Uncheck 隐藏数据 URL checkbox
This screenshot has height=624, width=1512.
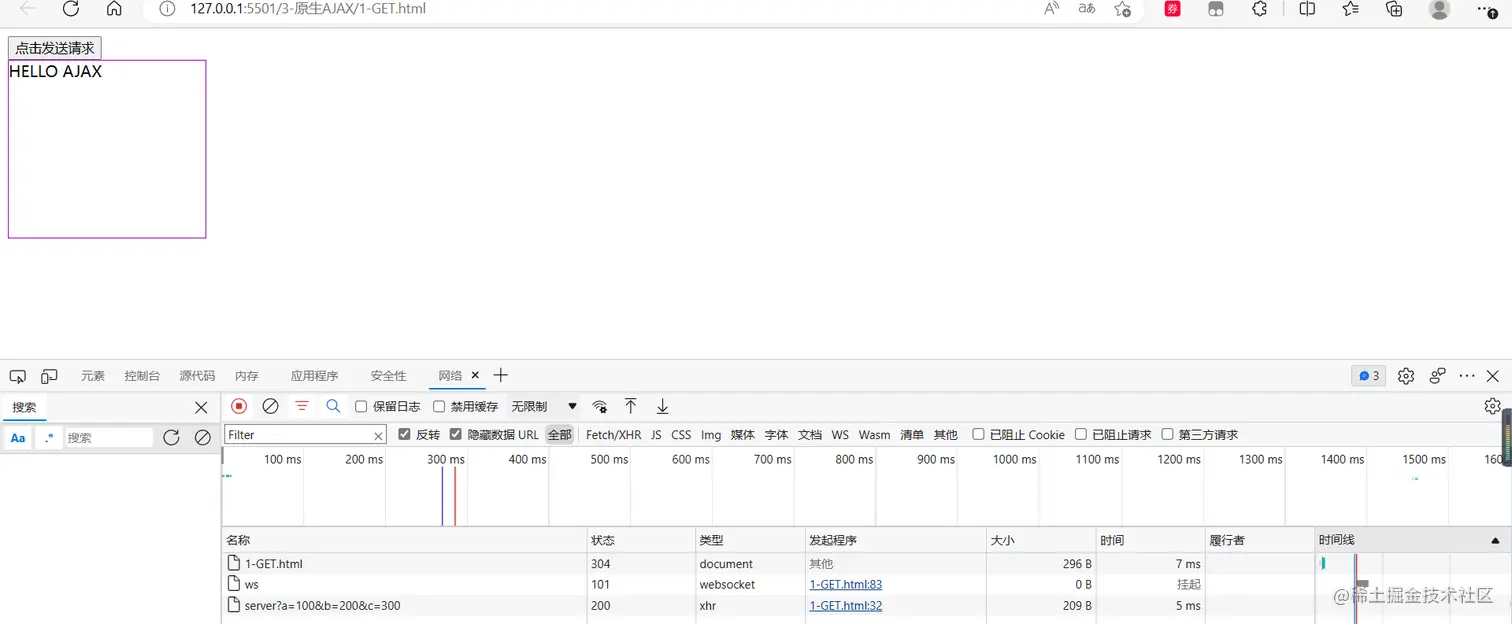click(456, 434)
